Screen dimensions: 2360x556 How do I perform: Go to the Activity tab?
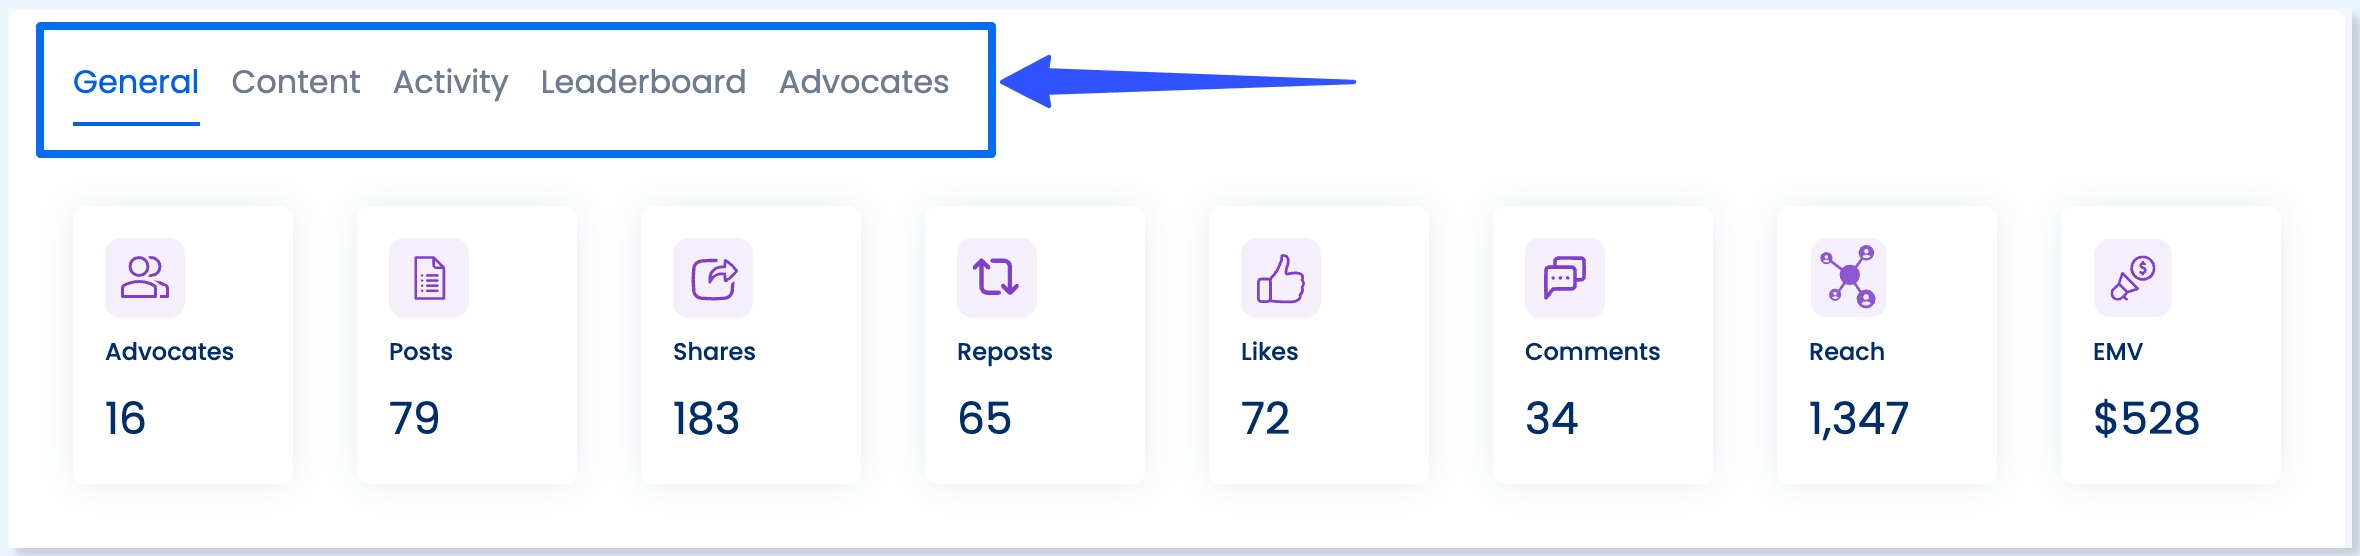(451, 82)
